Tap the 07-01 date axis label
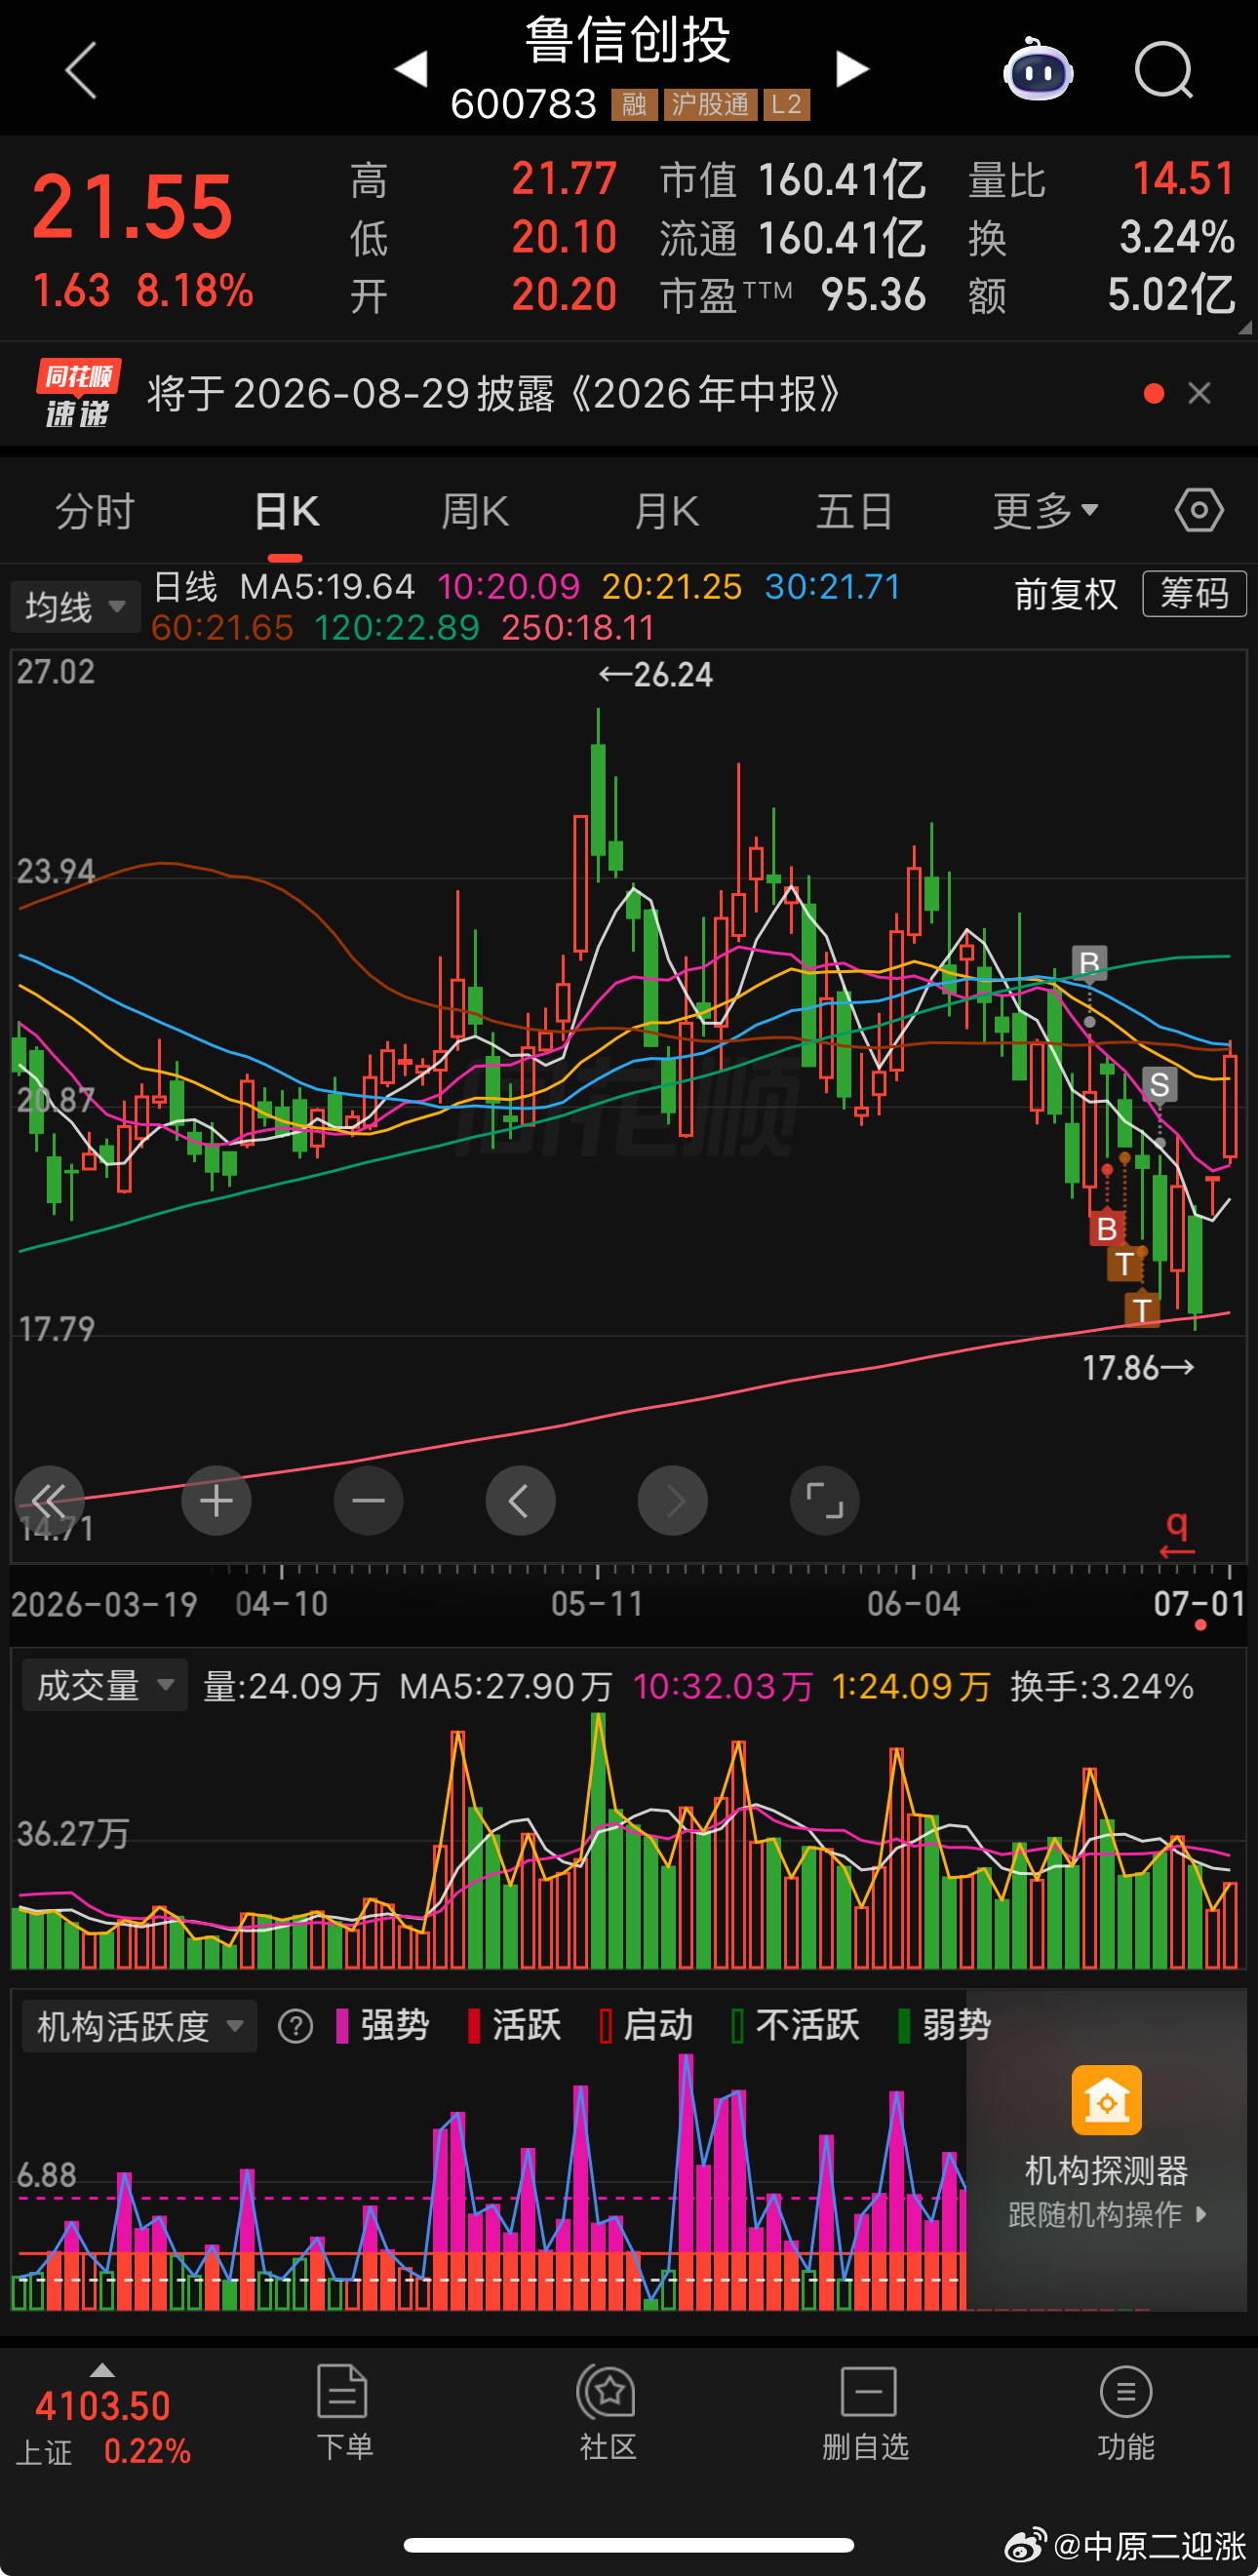Viewport: 1258px width, 2576px height. point(1199,1604)
